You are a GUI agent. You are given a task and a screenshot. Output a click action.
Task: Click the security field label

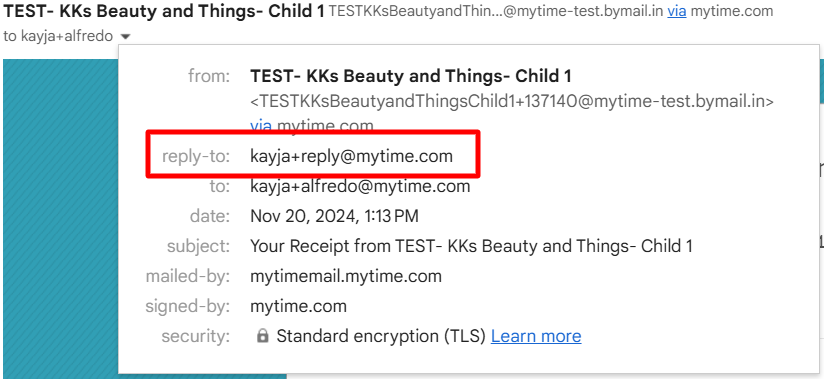click(195, 336)
